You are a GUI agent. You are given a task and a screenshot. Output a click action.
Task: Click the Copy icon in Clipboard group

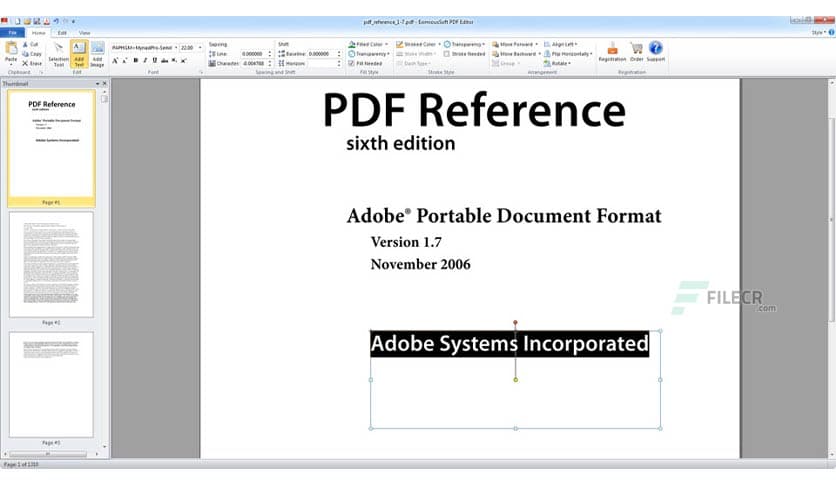coord(25,54)
